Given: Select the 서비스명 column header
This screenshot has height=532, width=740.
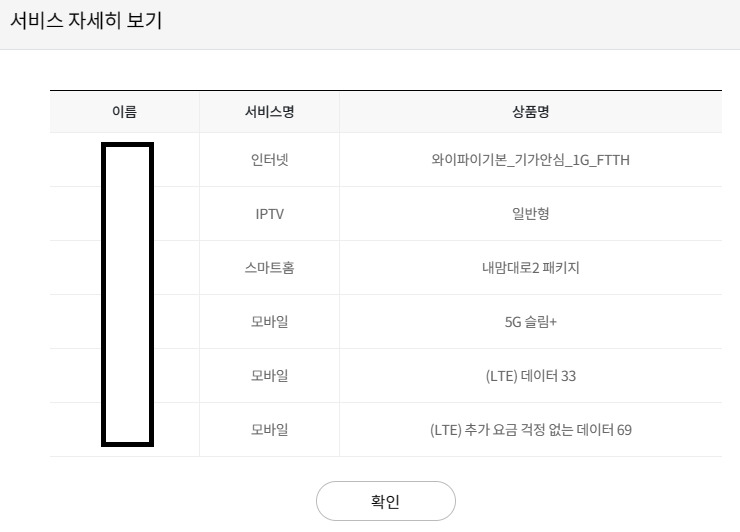Looking at the screenshot, I should 269,112.
